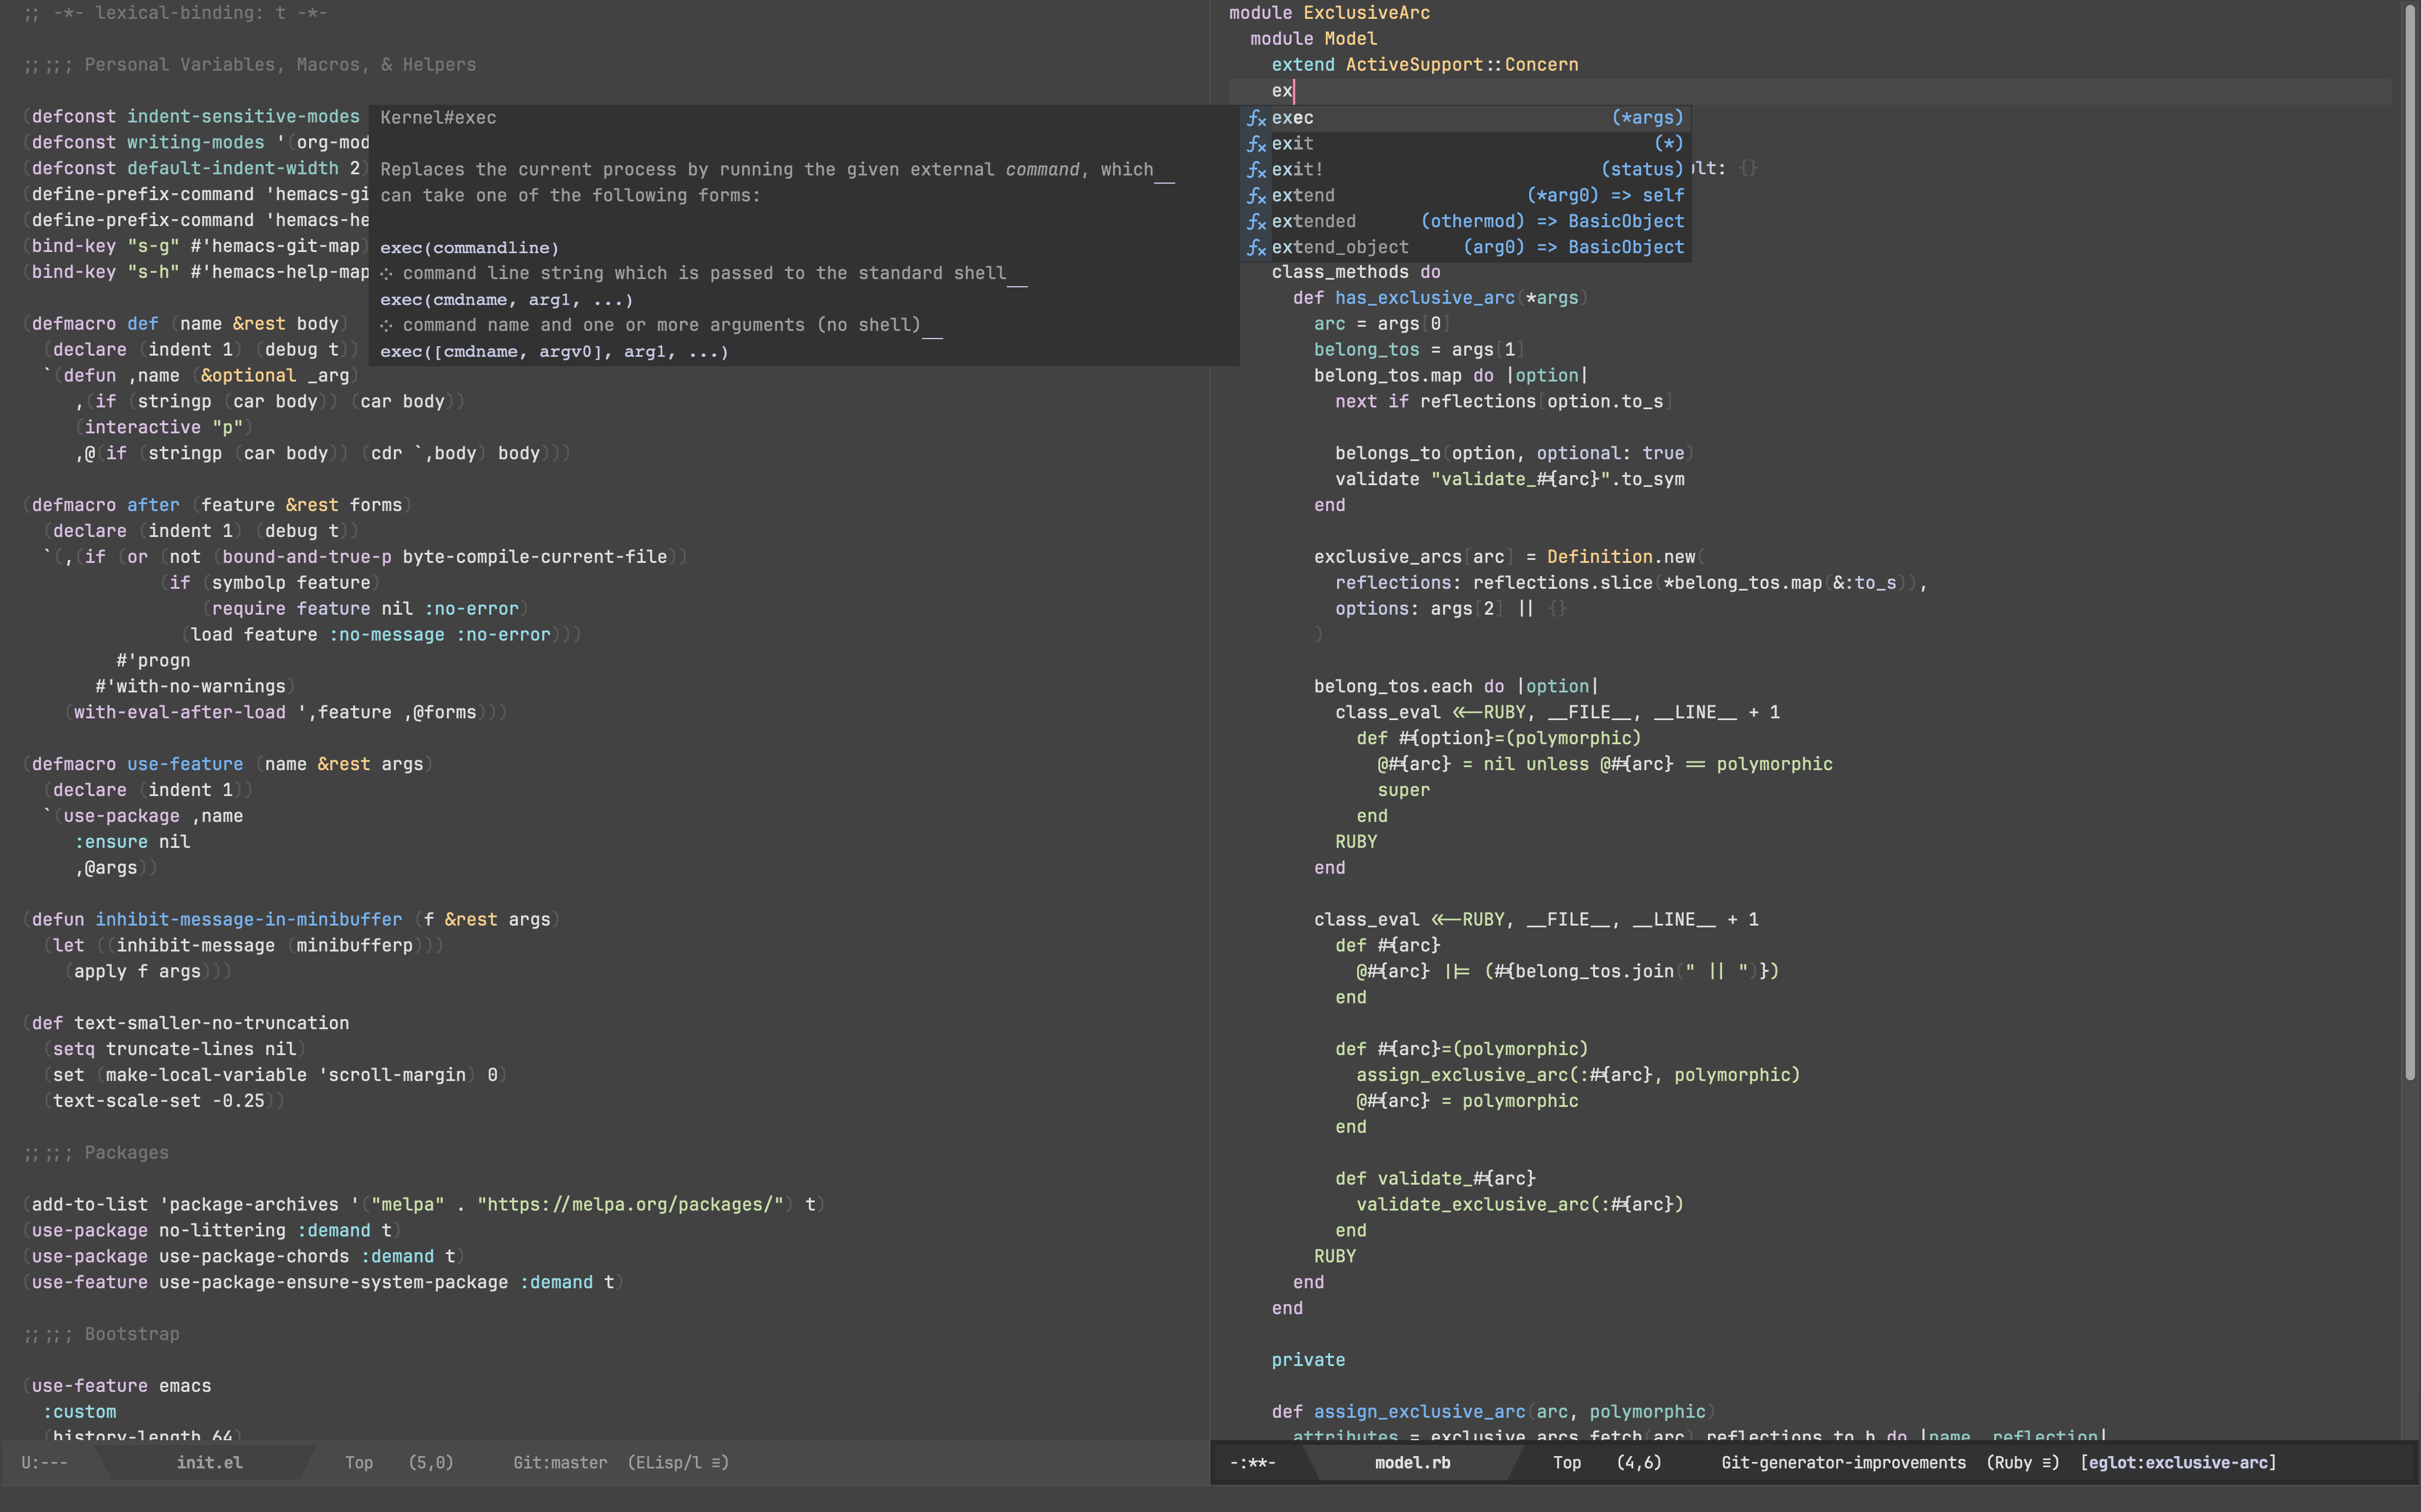Click the Git:master branch indicator
This screenshot has height=1512, width=2421.
[560, 1462]
